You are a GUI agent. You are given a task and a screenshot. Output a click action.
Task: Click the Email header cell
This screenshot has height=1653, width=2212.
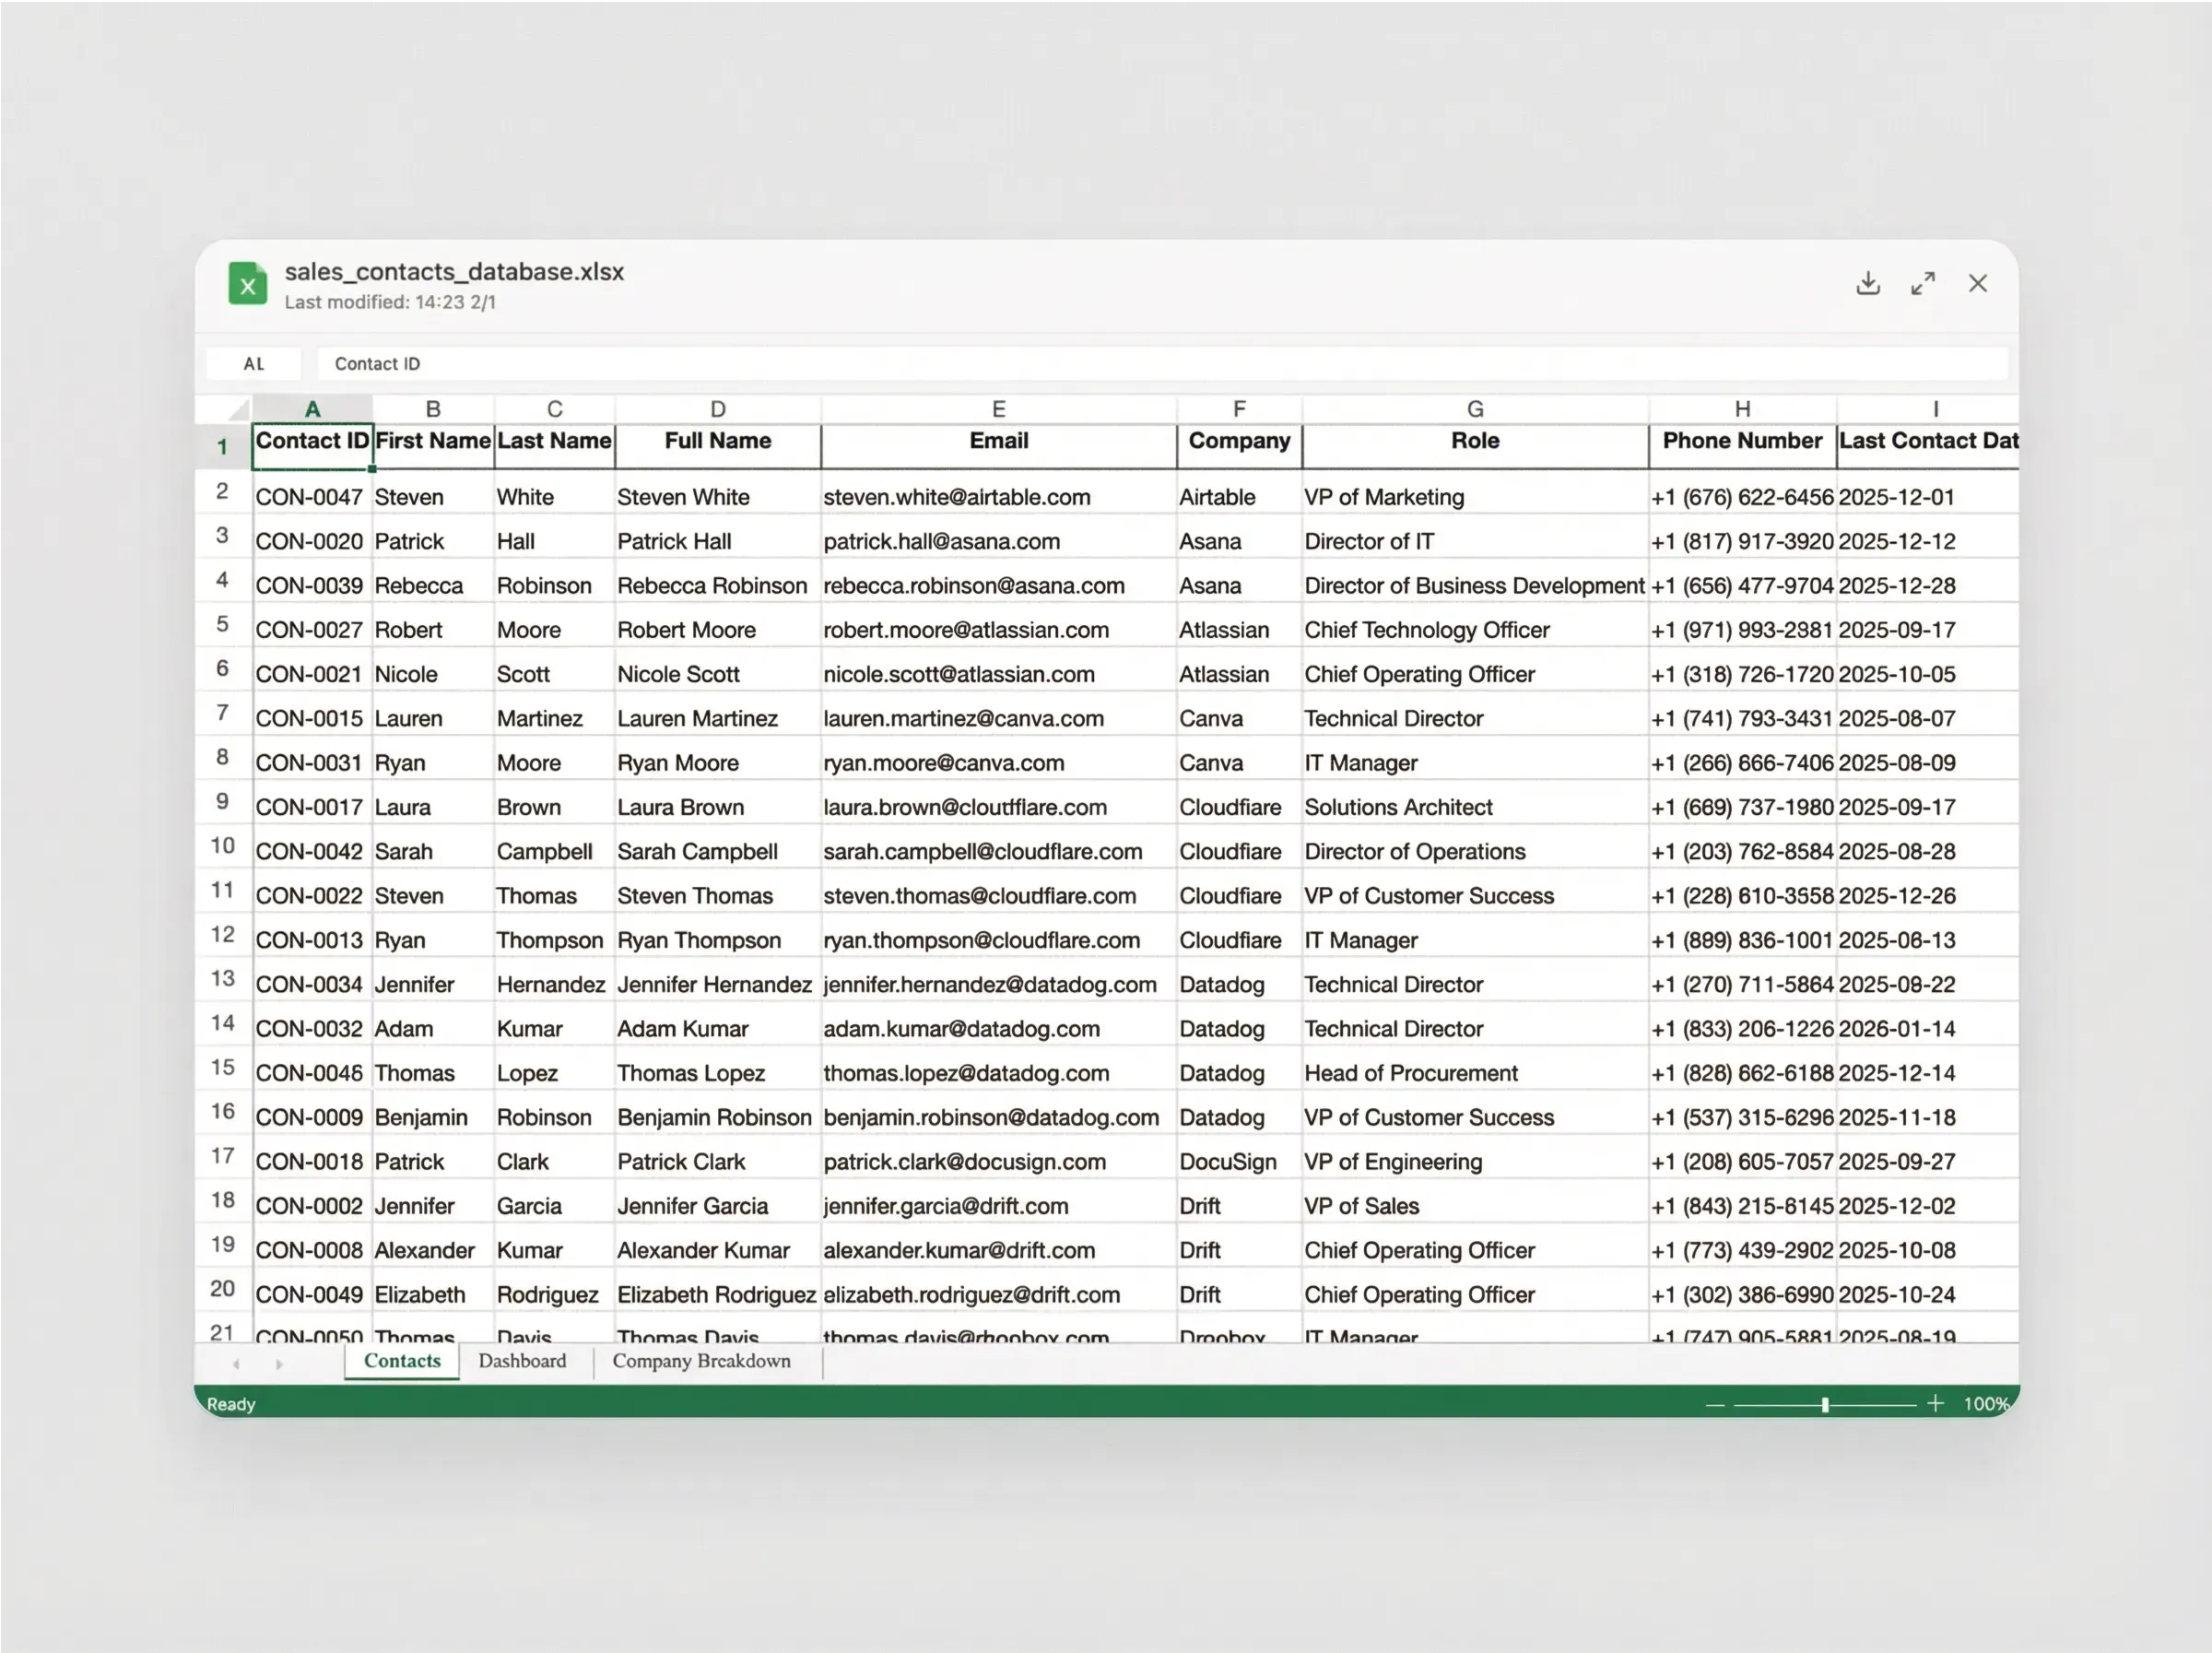(x=998, y=441)
